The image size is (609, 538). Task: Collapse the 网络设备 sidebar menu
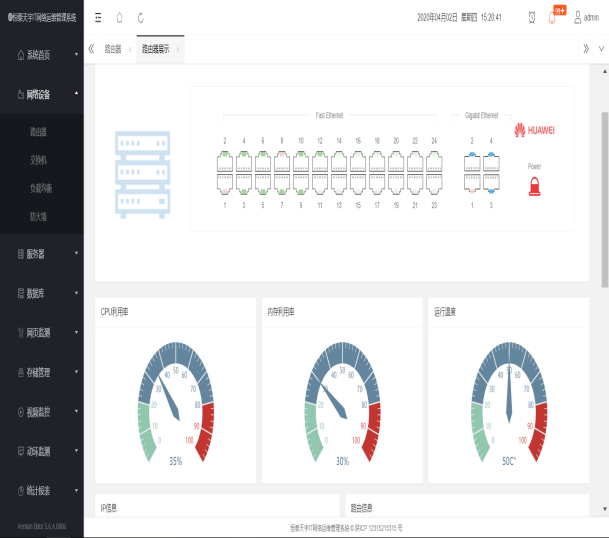point(42,94)
